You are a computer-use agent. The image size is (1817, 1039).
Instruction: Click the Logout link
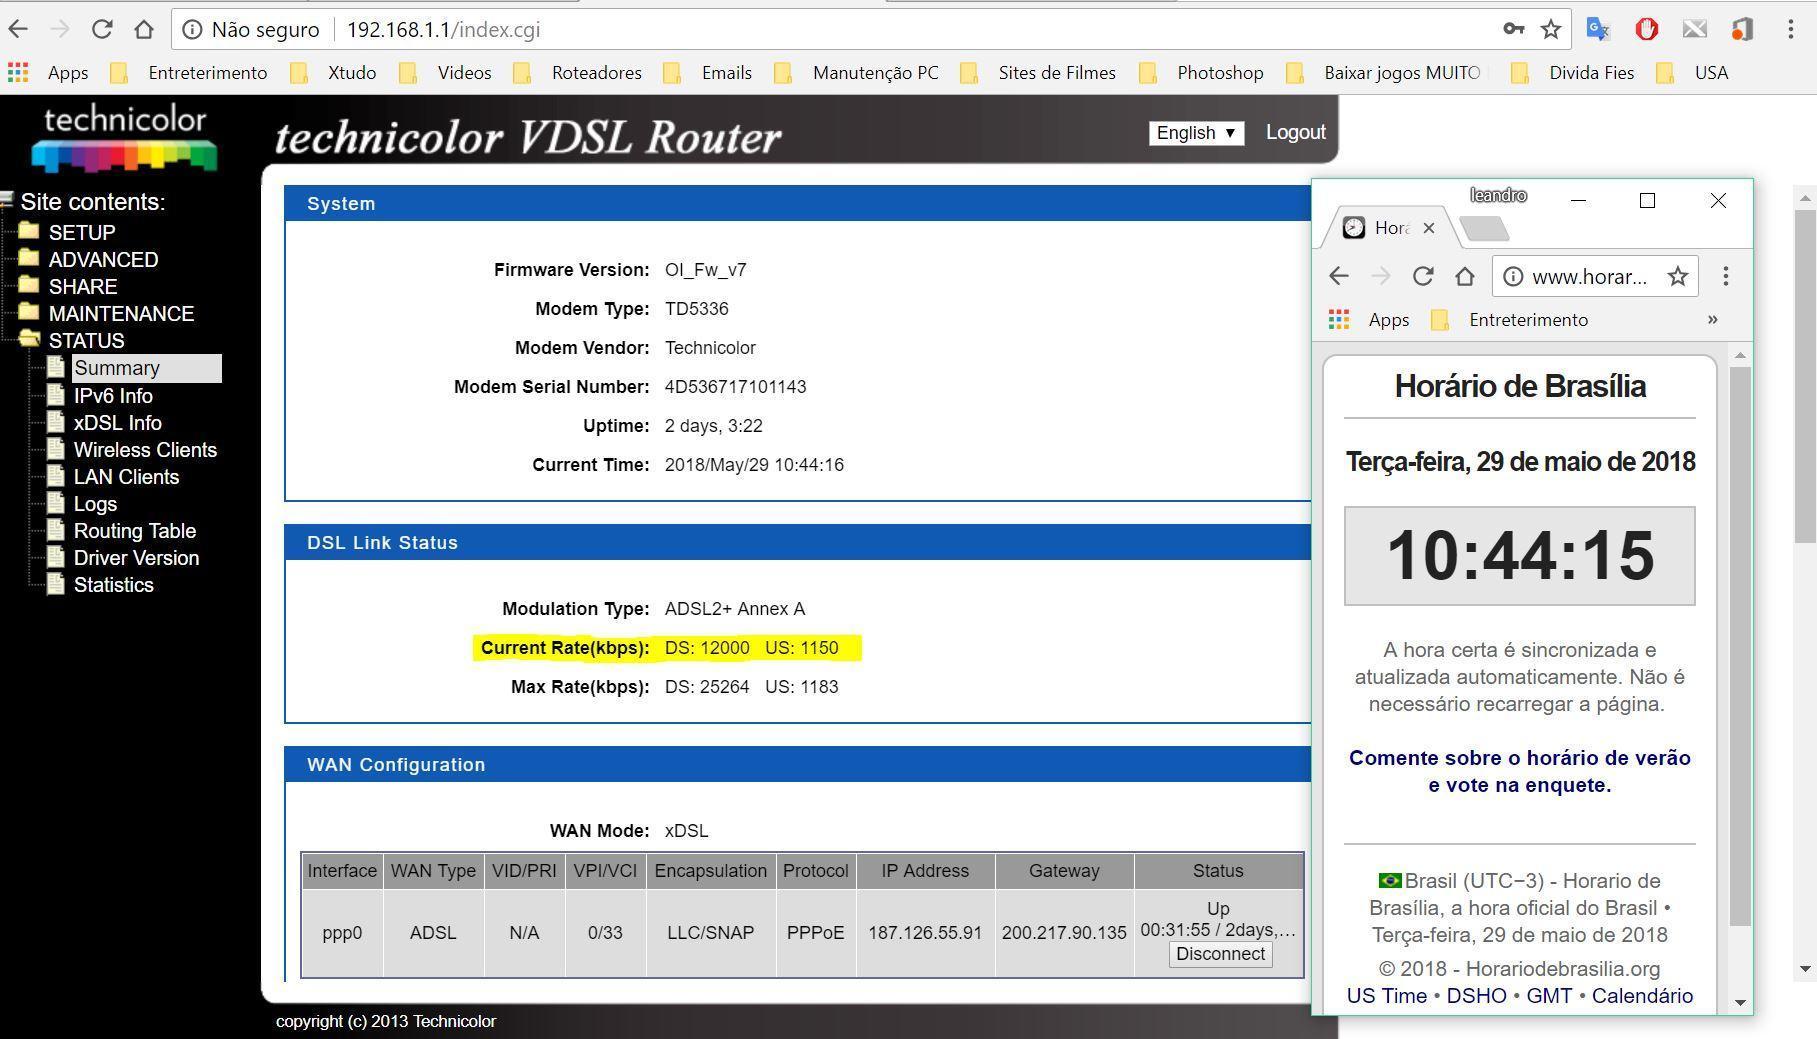pos(1295,132)
